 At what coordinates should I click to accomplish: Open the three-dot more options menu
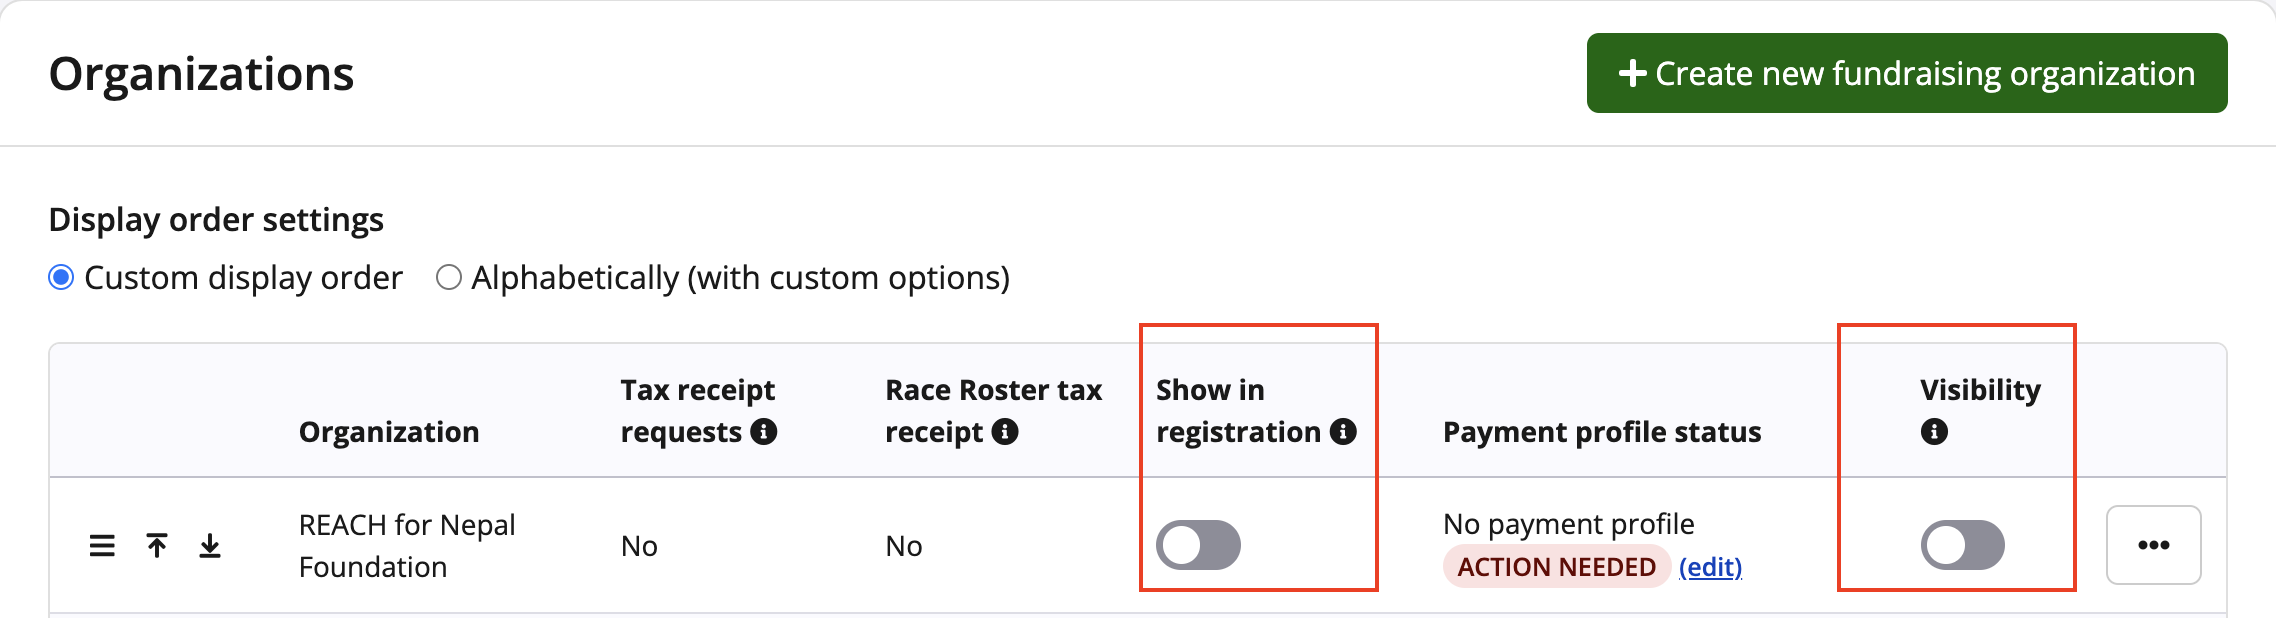tap(2153, 545)
